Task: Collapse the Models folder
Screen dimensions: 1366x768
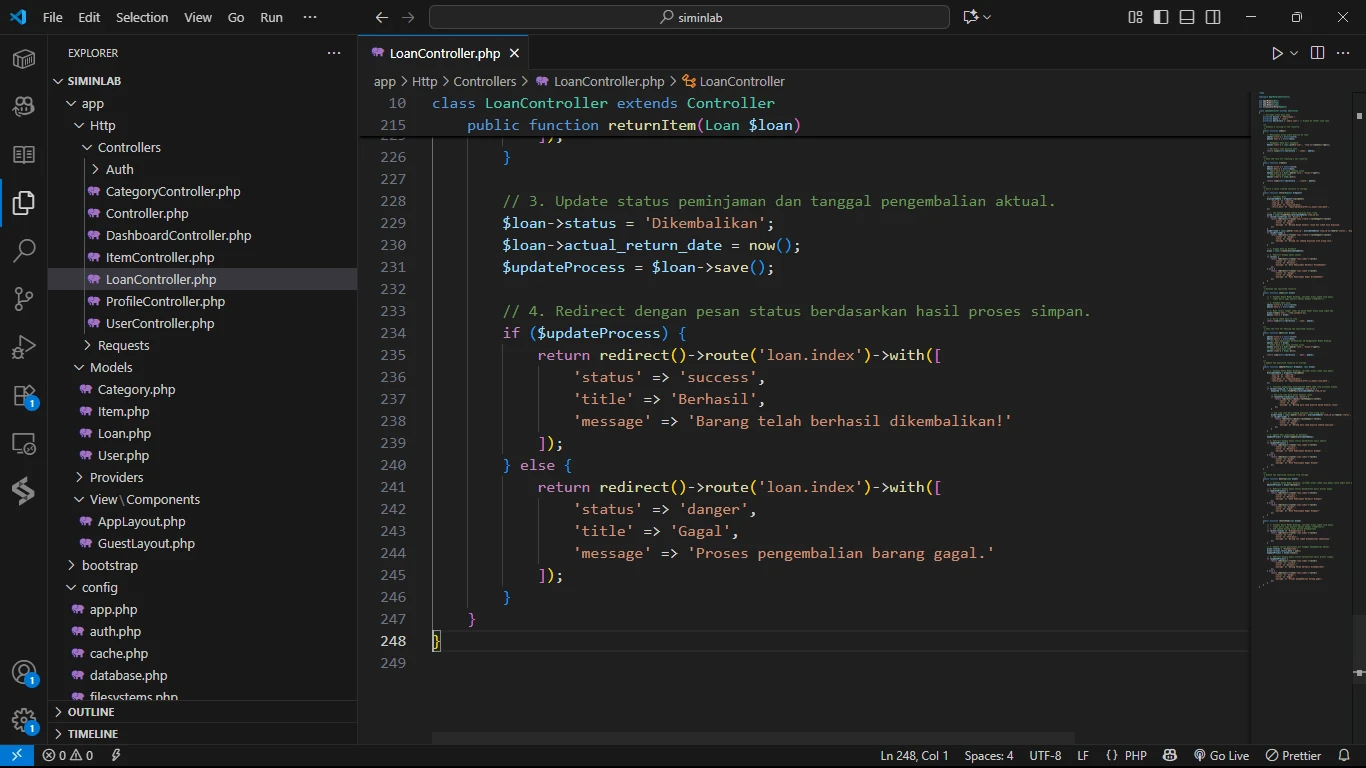Action: [x=111, y=367]
